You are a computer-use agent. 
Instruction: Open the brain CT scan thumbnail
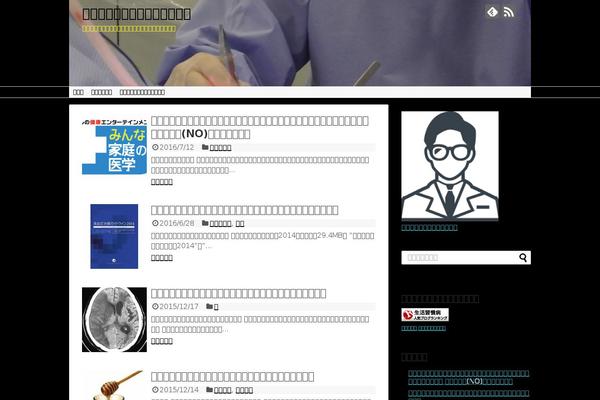[x=114, y=320]
